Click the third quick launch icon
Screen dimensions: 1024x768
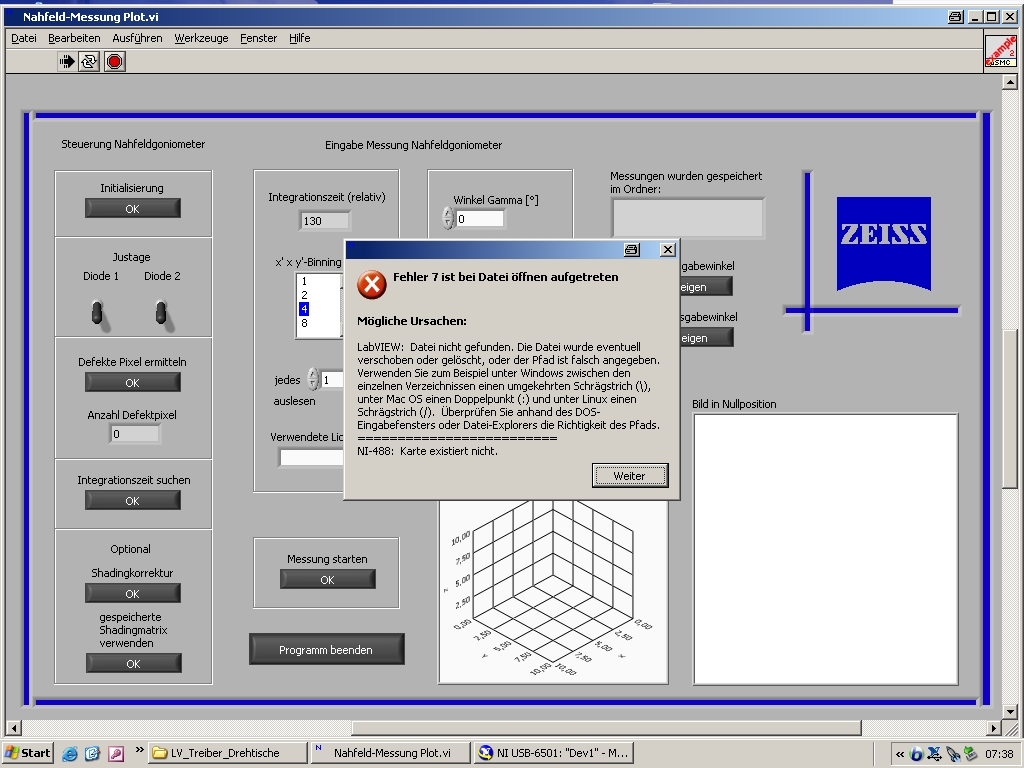(116, 754)
